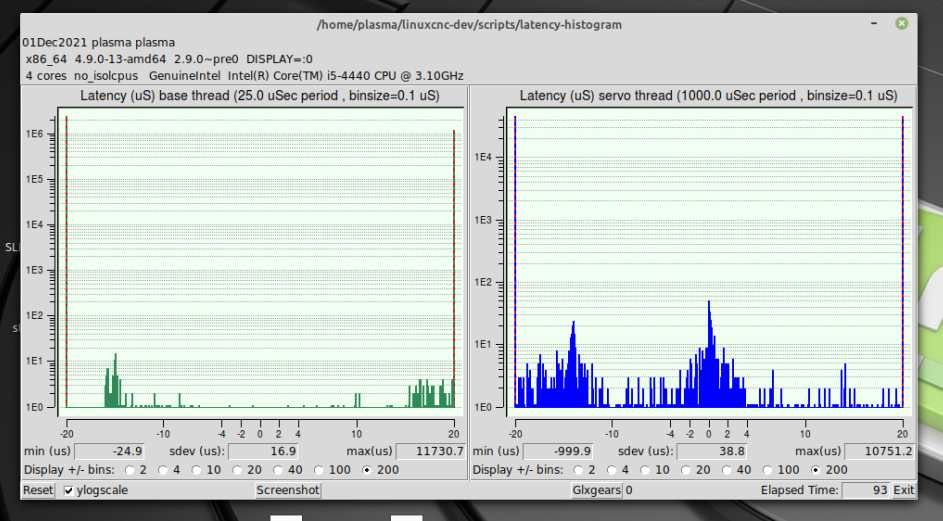This screenshot has height=521, width=943.
Task: Click the Glxgears count value 0
Action: tap(629, 490)
